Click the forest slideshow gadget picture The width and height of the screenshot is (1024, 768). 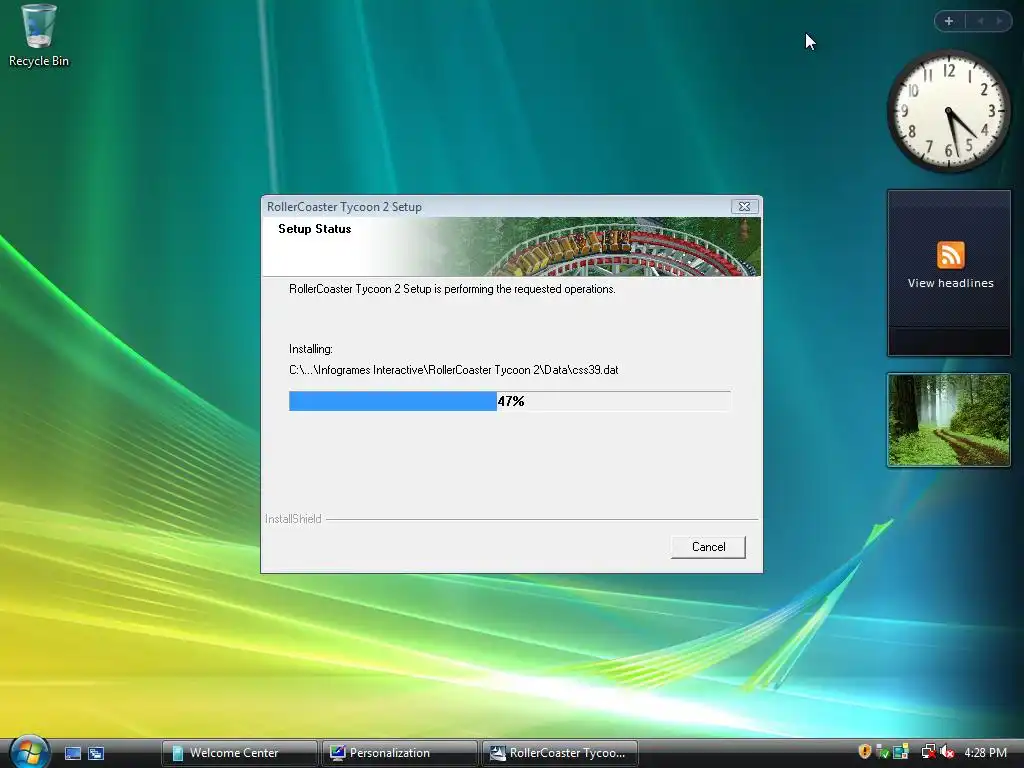(x=948, y=420)
